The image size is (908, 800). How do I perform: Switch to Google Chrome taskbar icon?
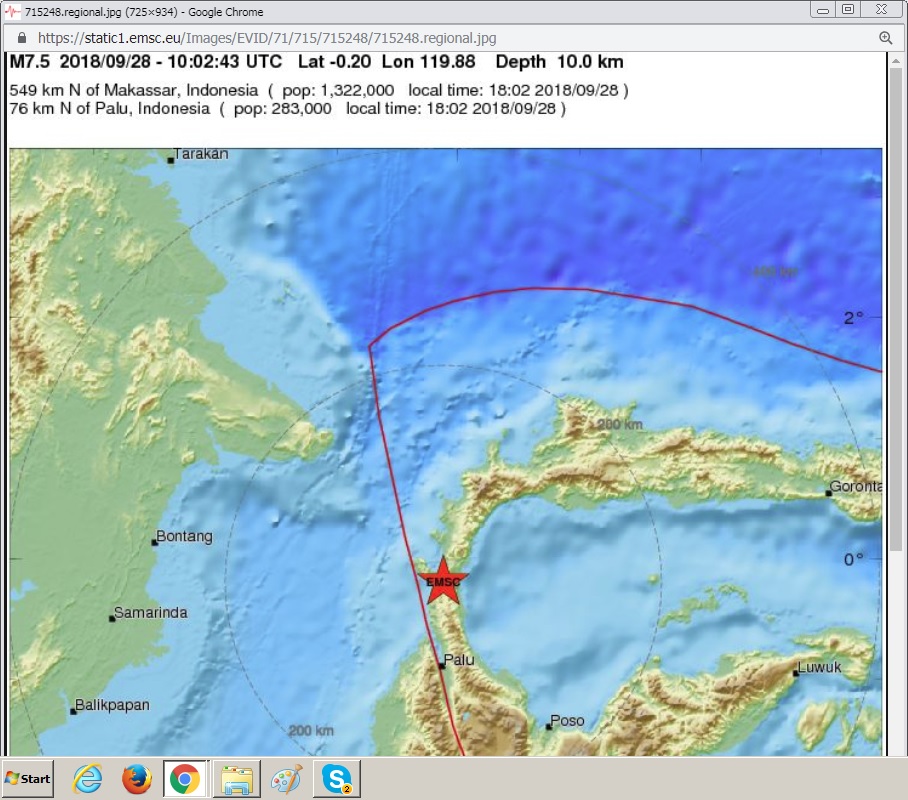click(x=184, y=779)
